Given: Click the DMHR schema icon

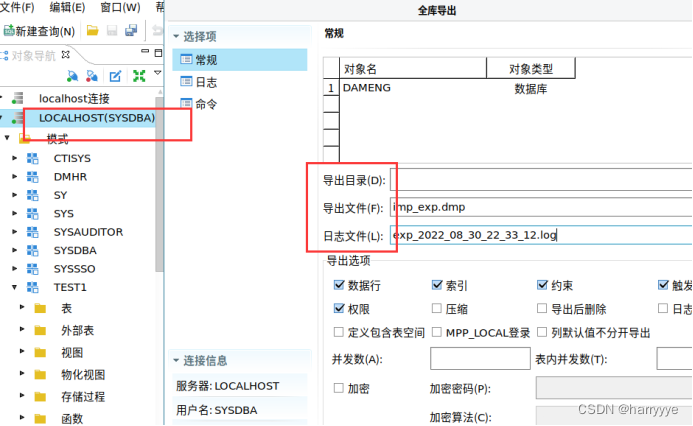Looking at the screenshot, I should click(x=33, y=177).
